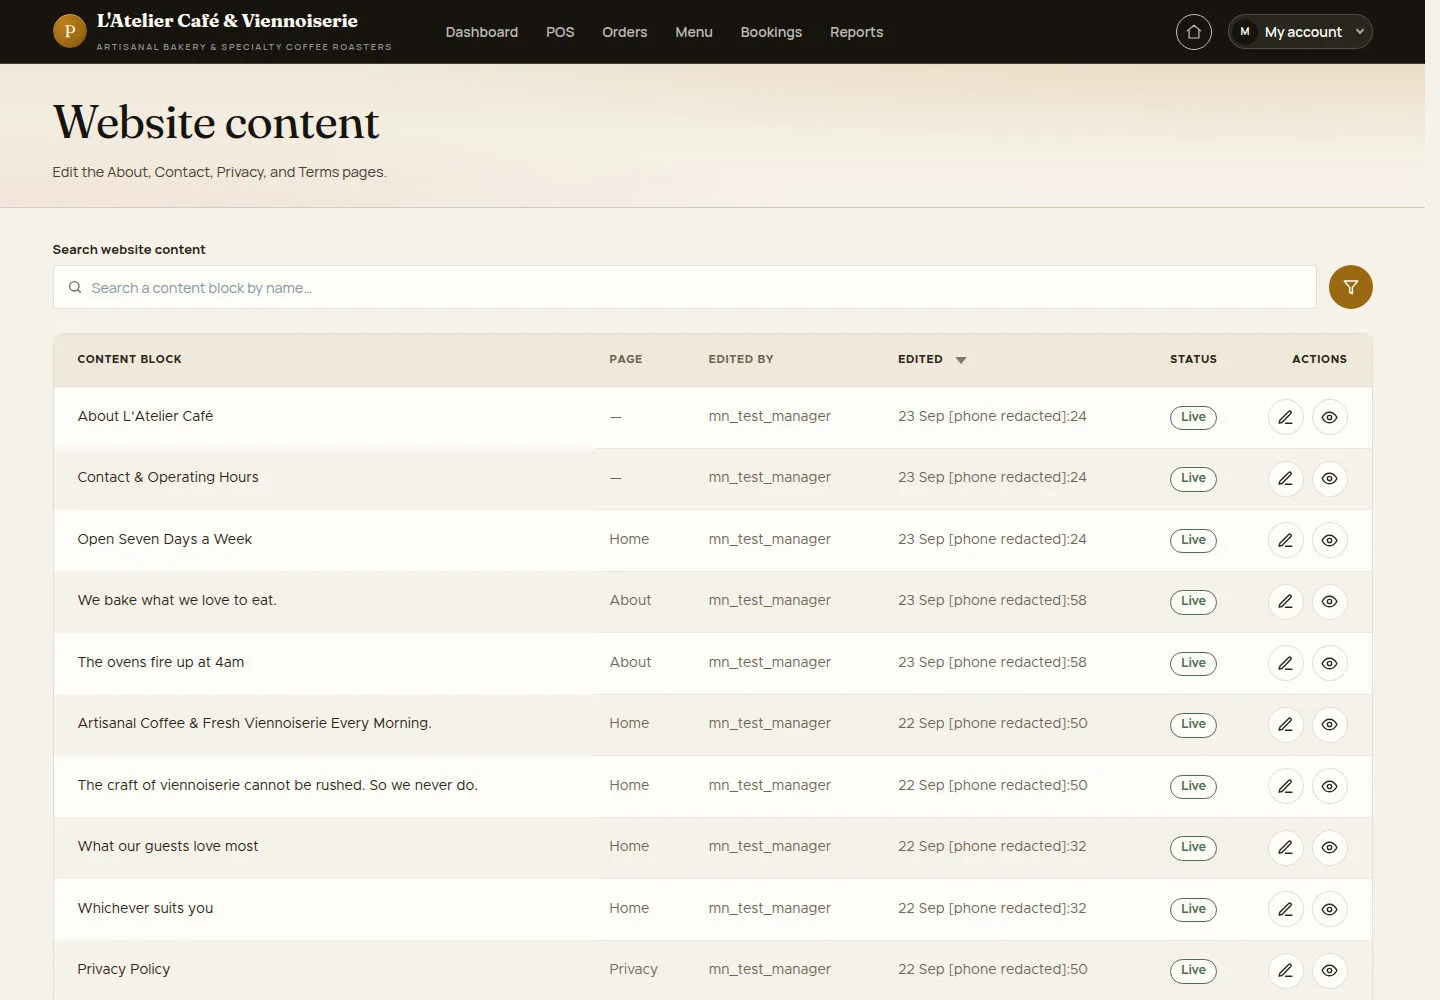
Task: Open the Bookings nav item
Action: pos(771,32)
